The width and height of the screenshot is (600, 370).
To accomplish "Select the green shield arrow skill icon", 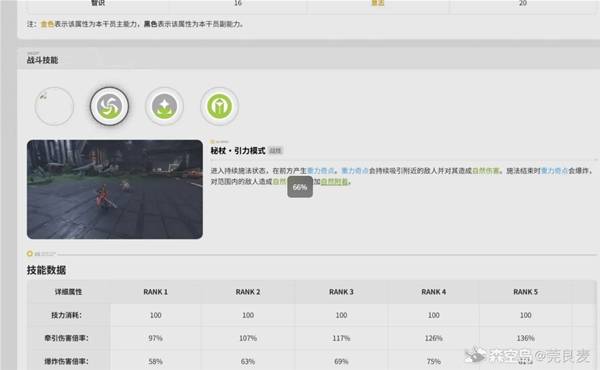I will (220, 106).
